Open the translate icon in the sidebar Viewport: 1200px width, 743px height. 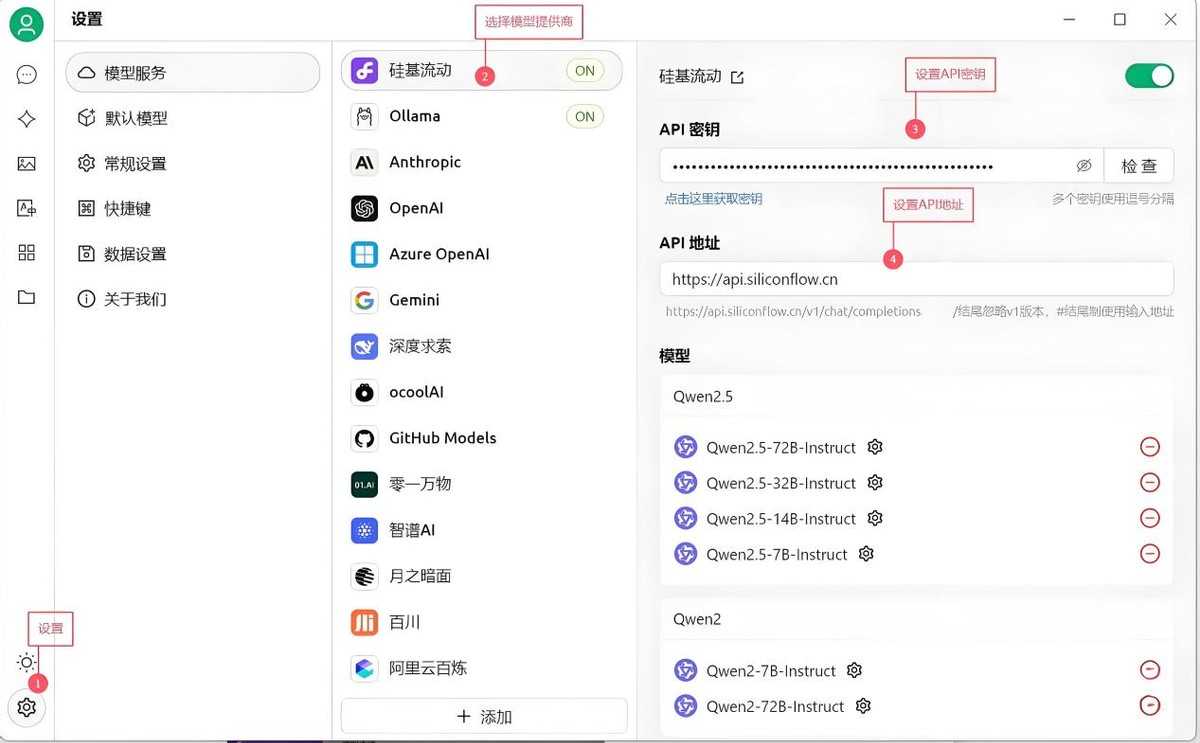pyautogui.click(x=27, y=208)
